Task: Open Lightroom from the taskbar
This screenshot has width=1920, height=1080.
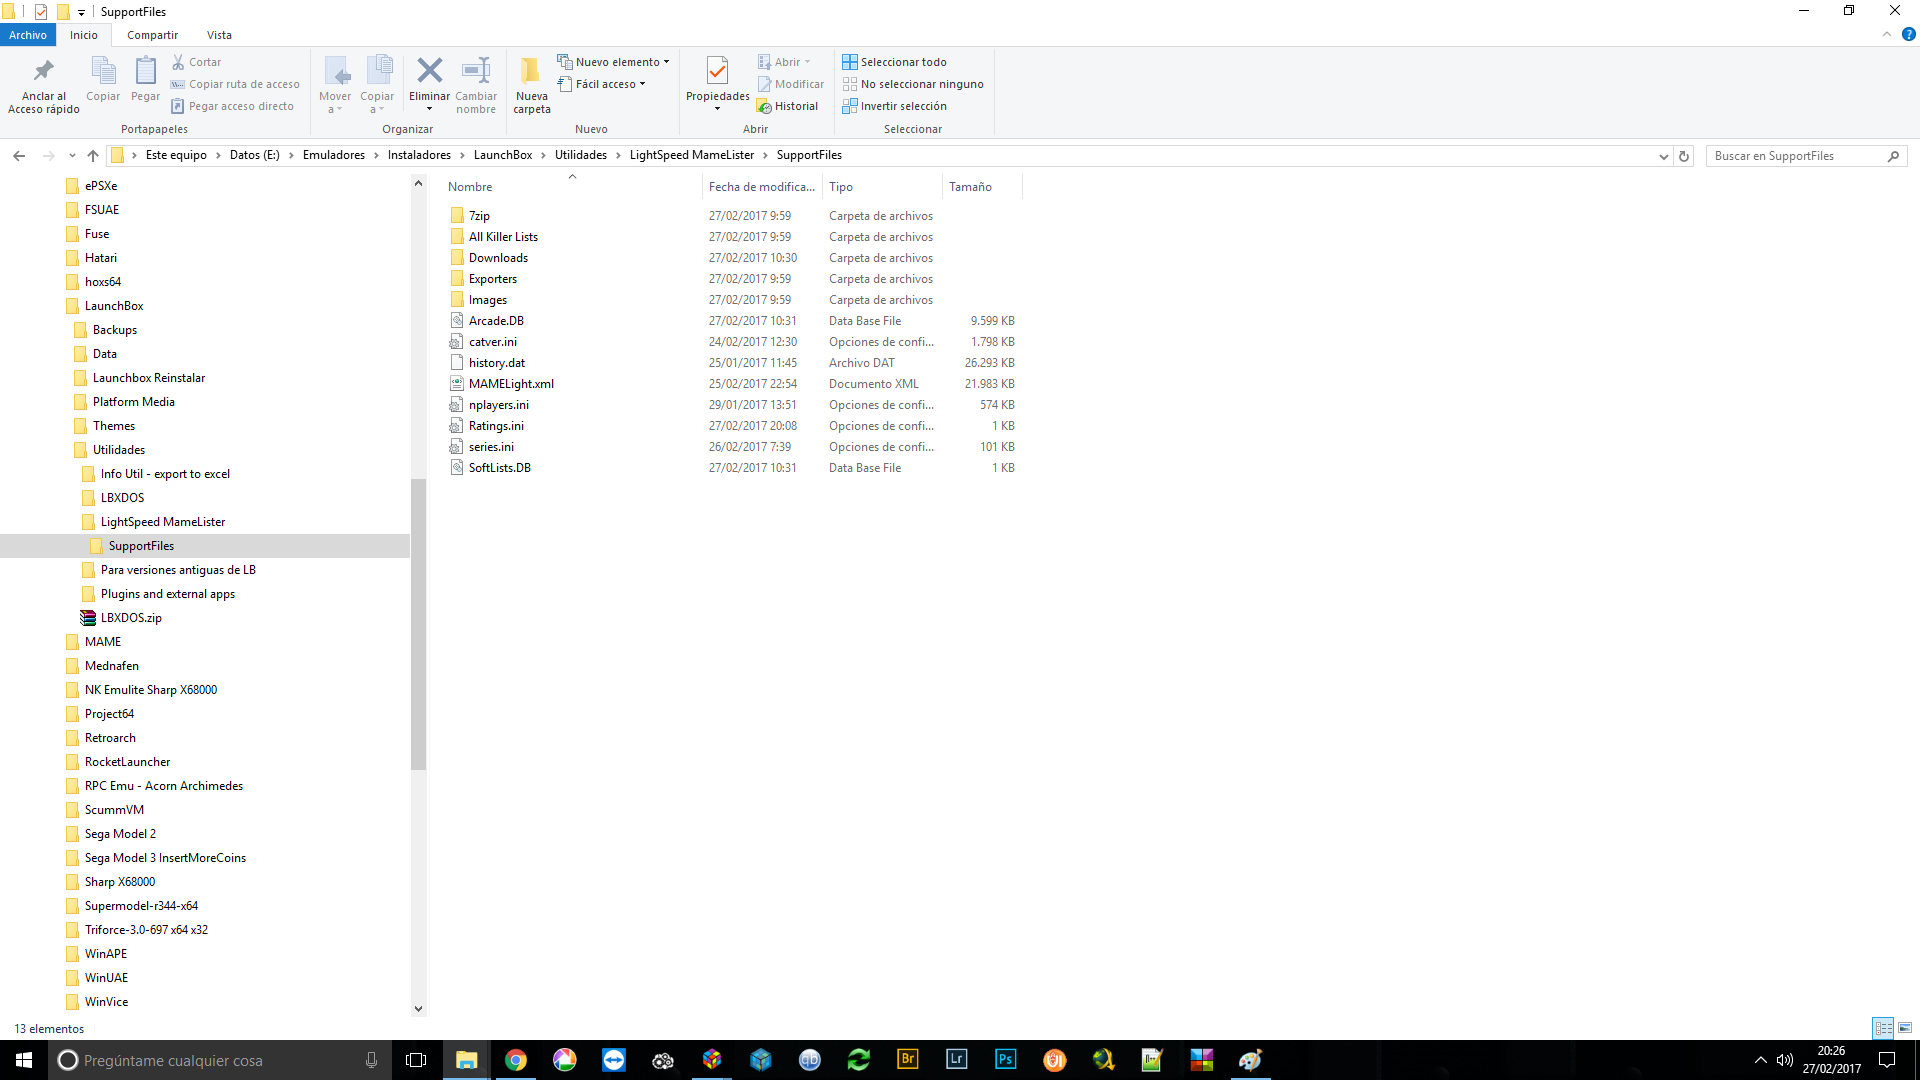Action: [957, 1060]
